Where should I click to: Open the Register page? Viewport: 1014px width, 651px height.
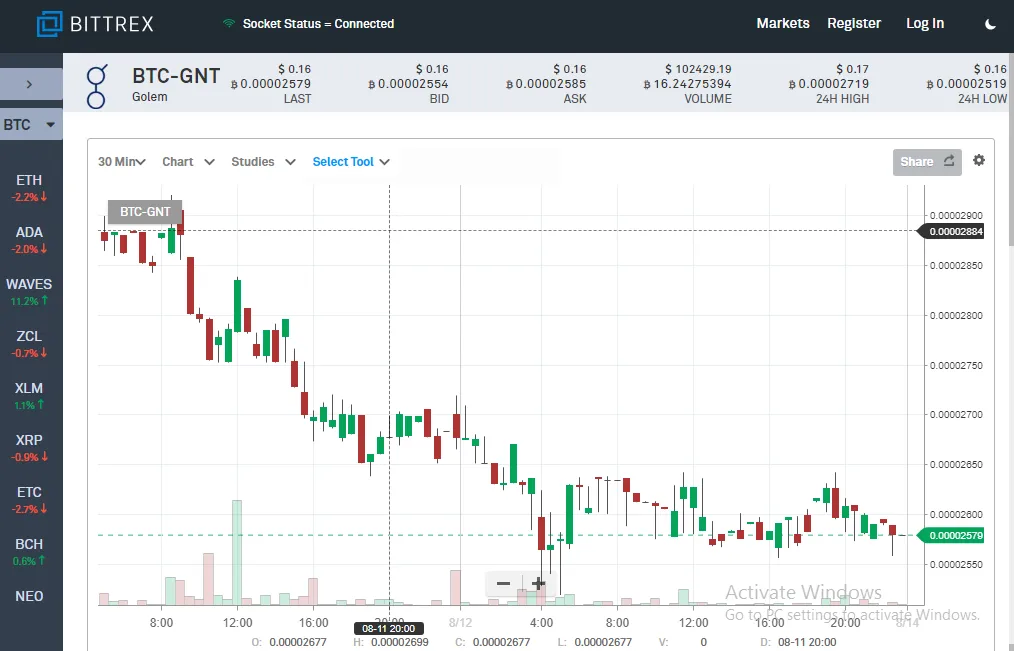(x=854, y=23)
